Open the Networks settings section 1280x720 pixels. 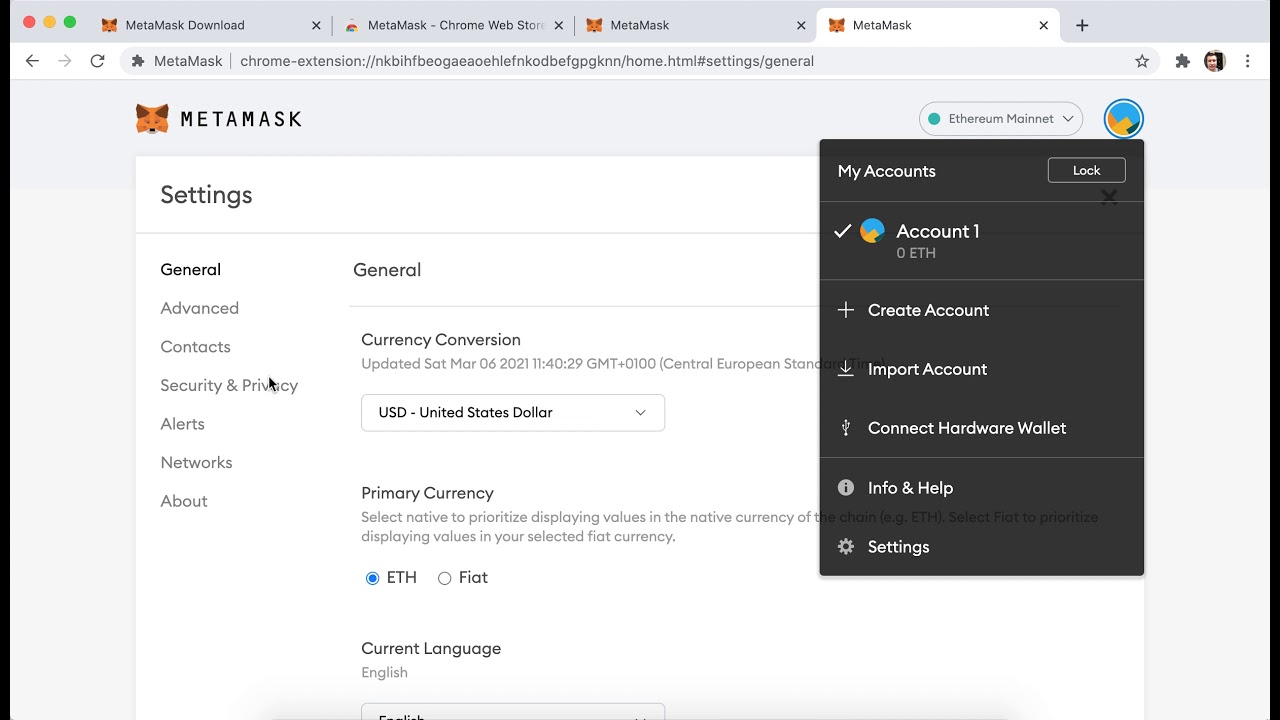point(197,463)
